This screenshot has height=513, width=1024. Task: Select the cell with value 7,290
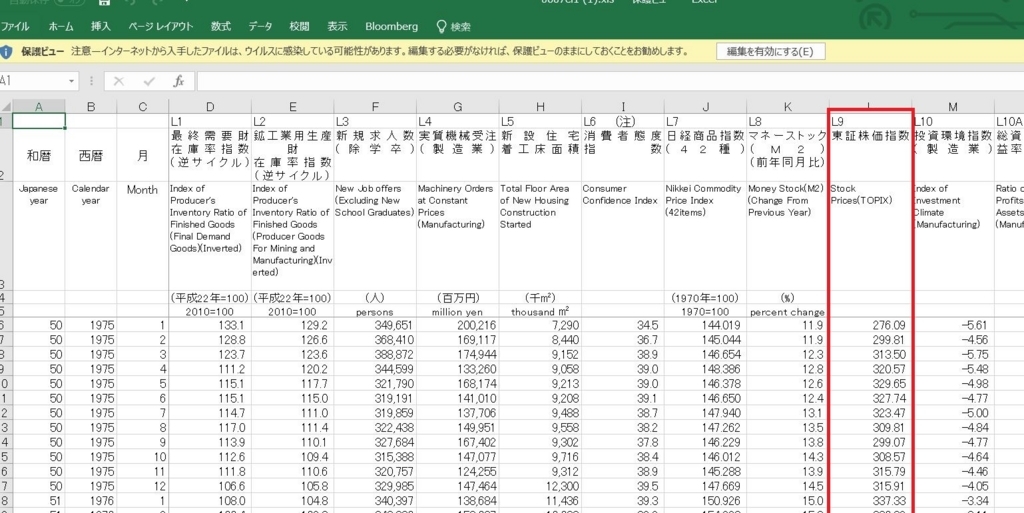tap(540, 325)
